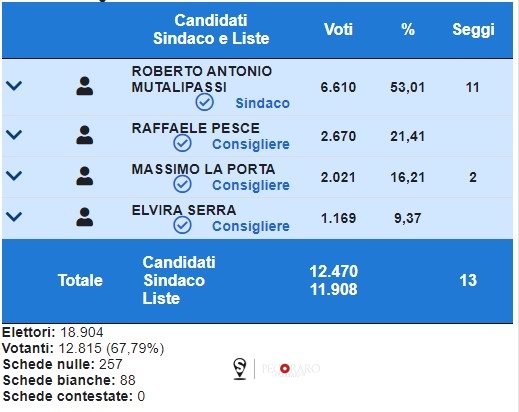This screenshot has width=519, height=412.
Task: Click La Porta's Consigliere checkmark icon
Action: pyautogui.click(x=182, y=184)
